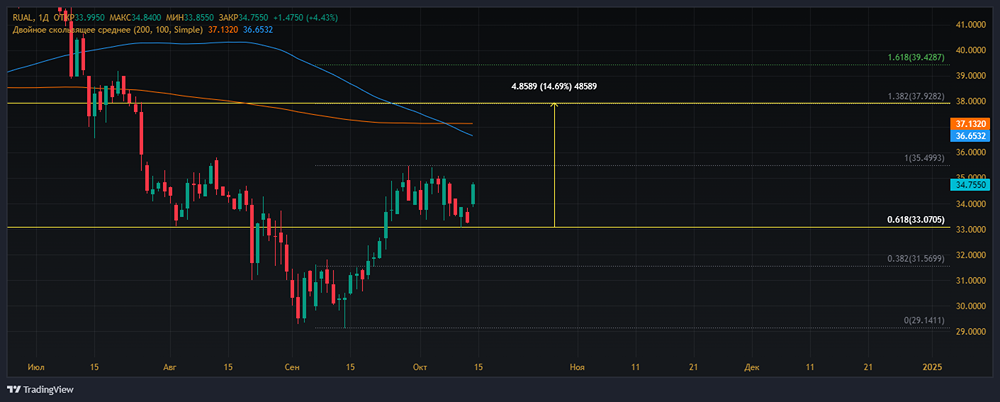Click the vertical yellow price range arrow

pos(554,165)
